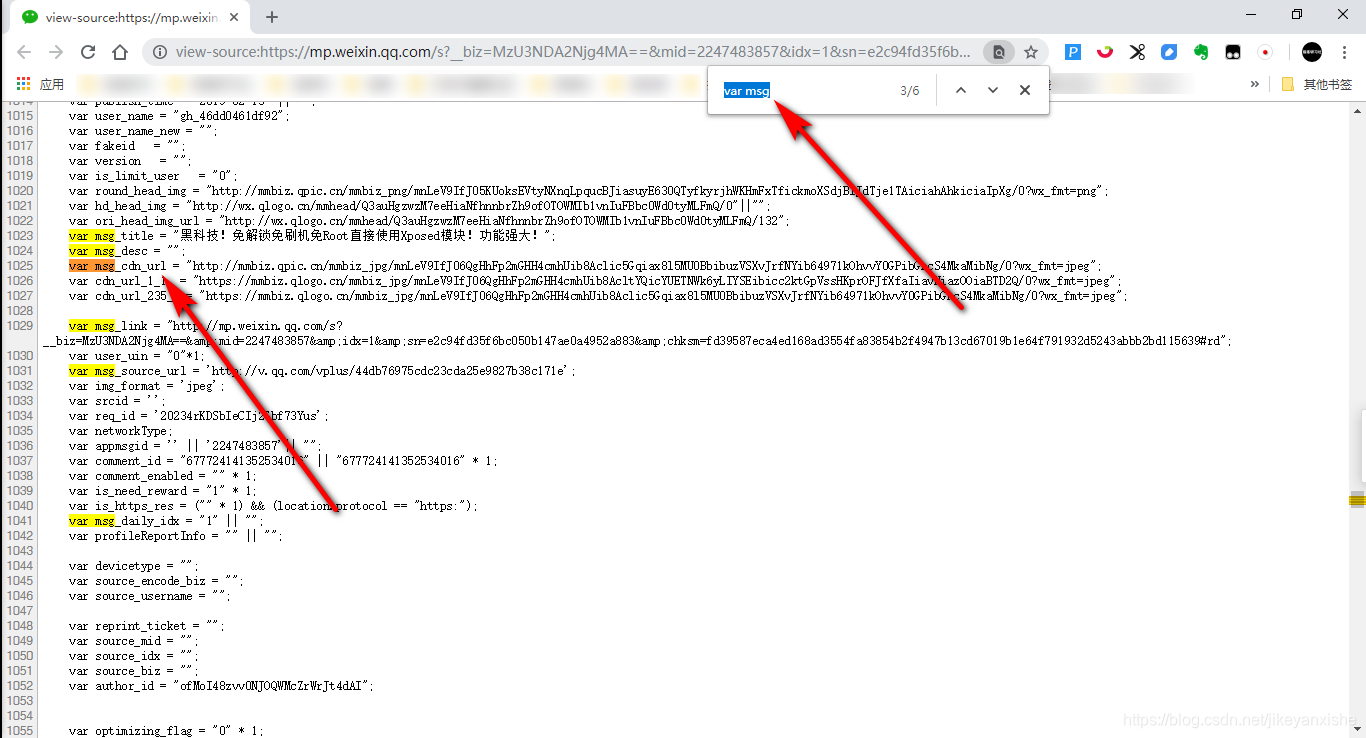Click the is_https_res line 1040
This screenshot has height=738, width=1366.
273,506
